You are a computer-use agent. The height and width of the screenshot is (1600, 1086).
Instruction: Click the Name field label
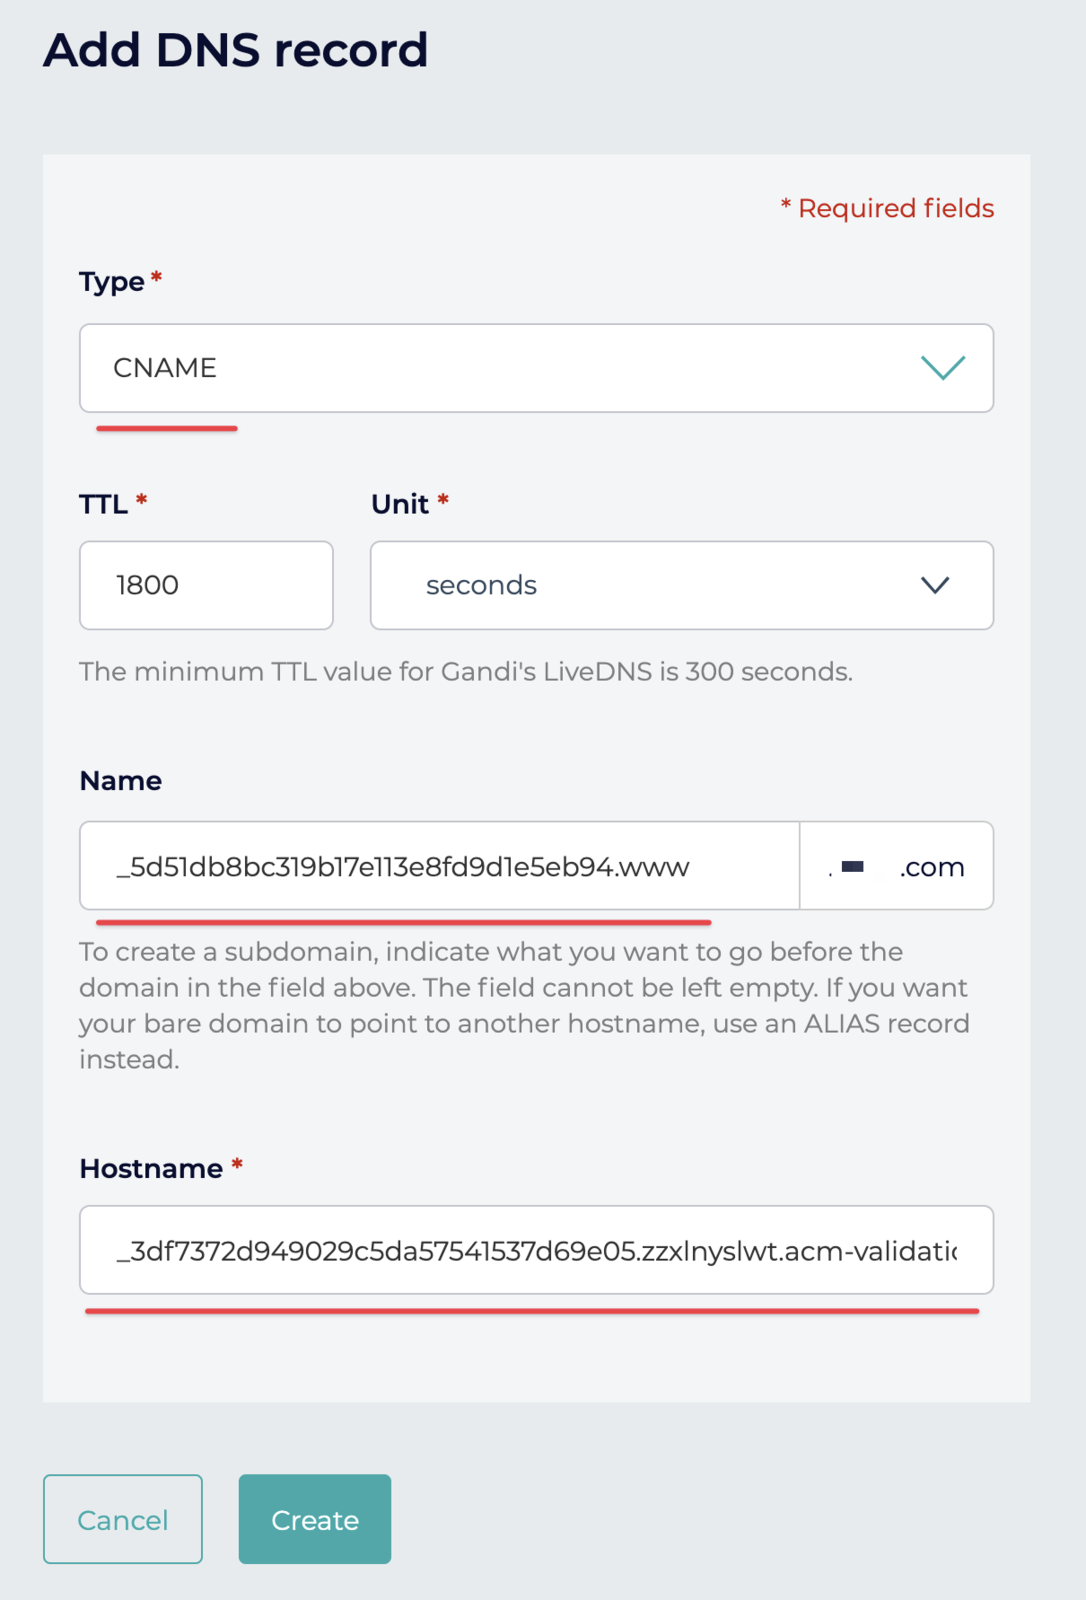point(121,781)
